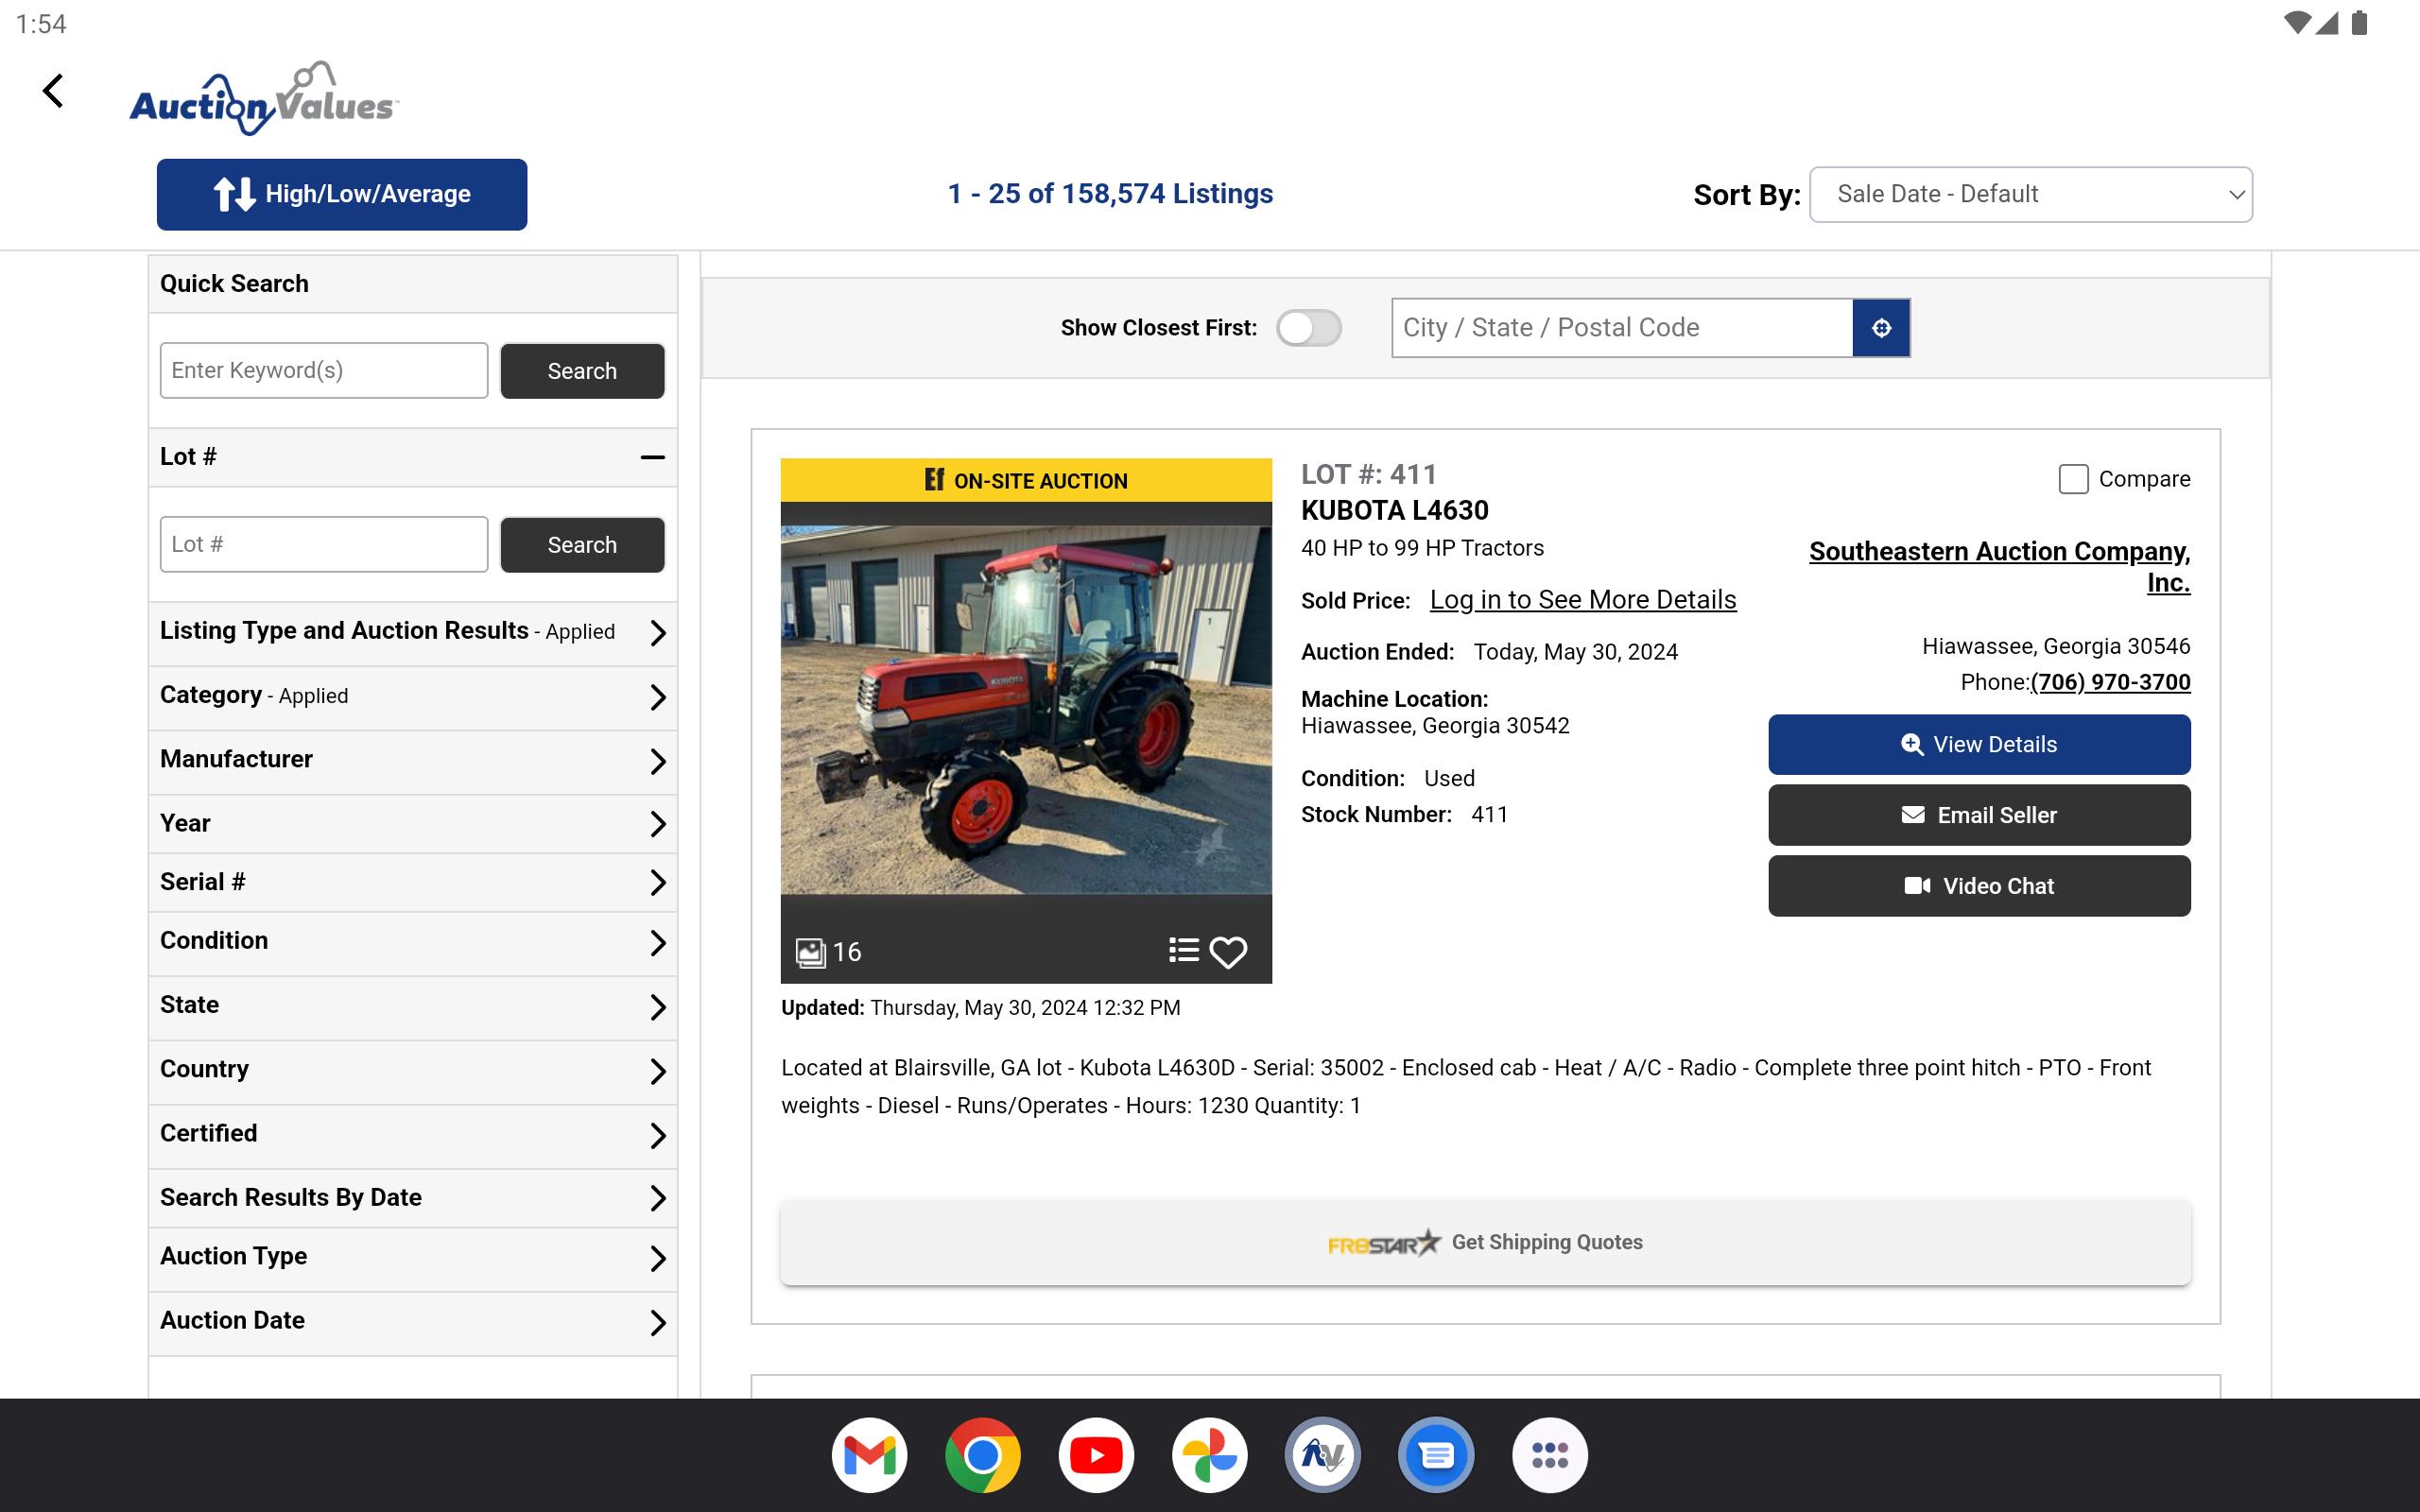The height and width of the screenshot is (1512, 2420).
Task: Click Get Shipping Quotes banner
Action: pos(1485,1242)
